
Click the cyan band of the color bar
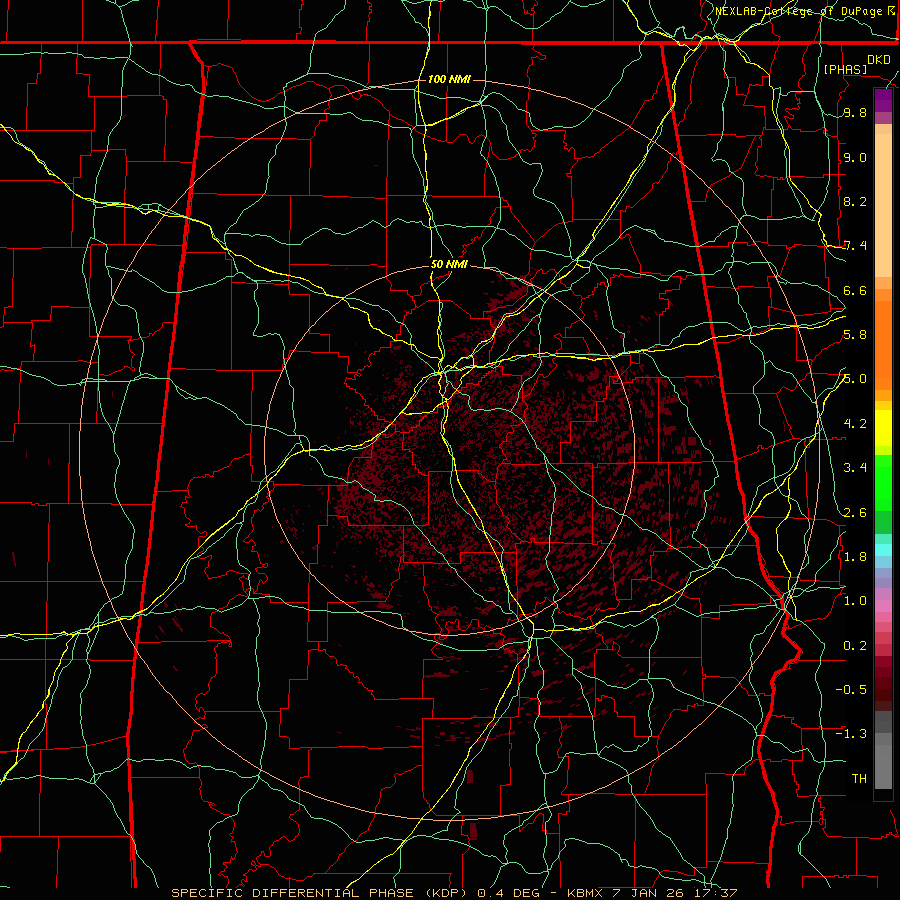[x=883, y=550]
